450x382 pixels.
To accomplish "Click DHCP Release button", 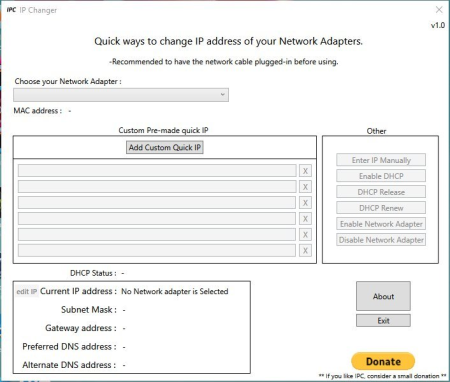I will click(x=381, y=192).
